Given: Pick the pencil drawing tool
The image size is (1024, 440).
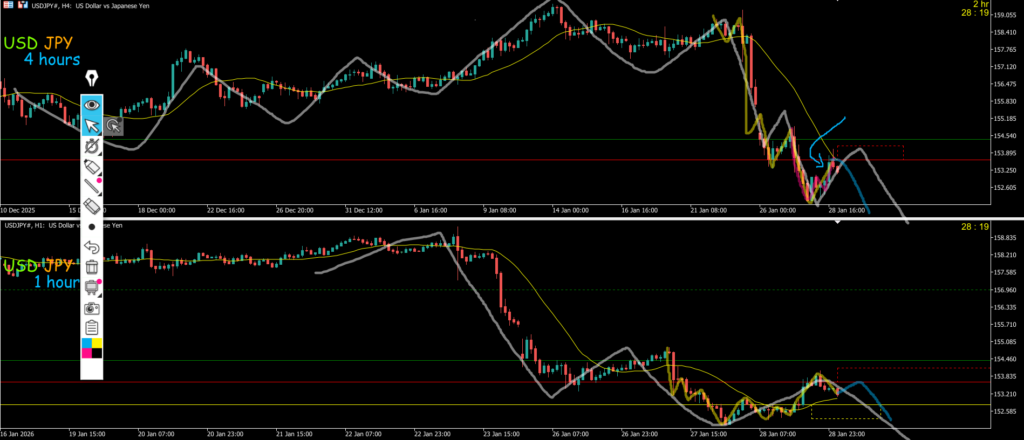Looking at the screenshot, I should (x=92, y=185).
